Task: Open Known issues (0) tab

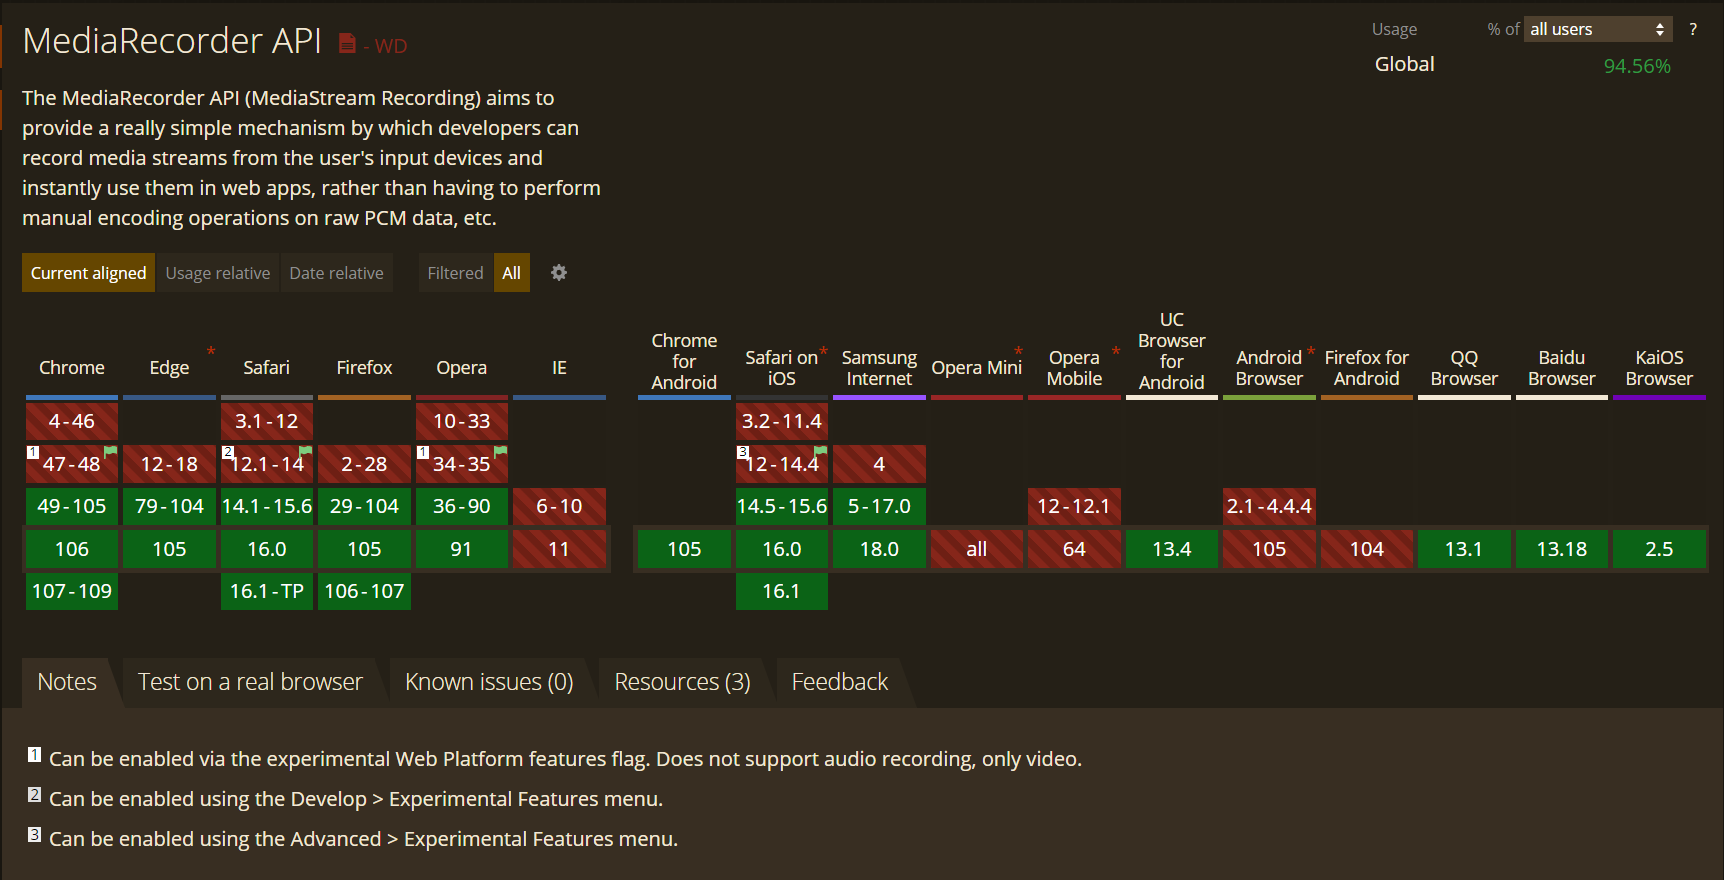Action: (x=489, y=682)
